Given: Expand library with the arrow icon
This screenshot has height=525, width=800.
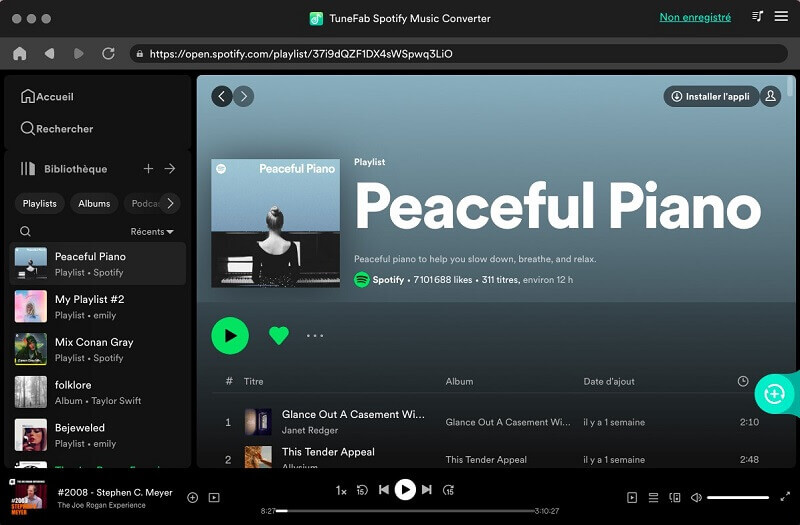Looking at the screenshot, I should coord(170,168).
